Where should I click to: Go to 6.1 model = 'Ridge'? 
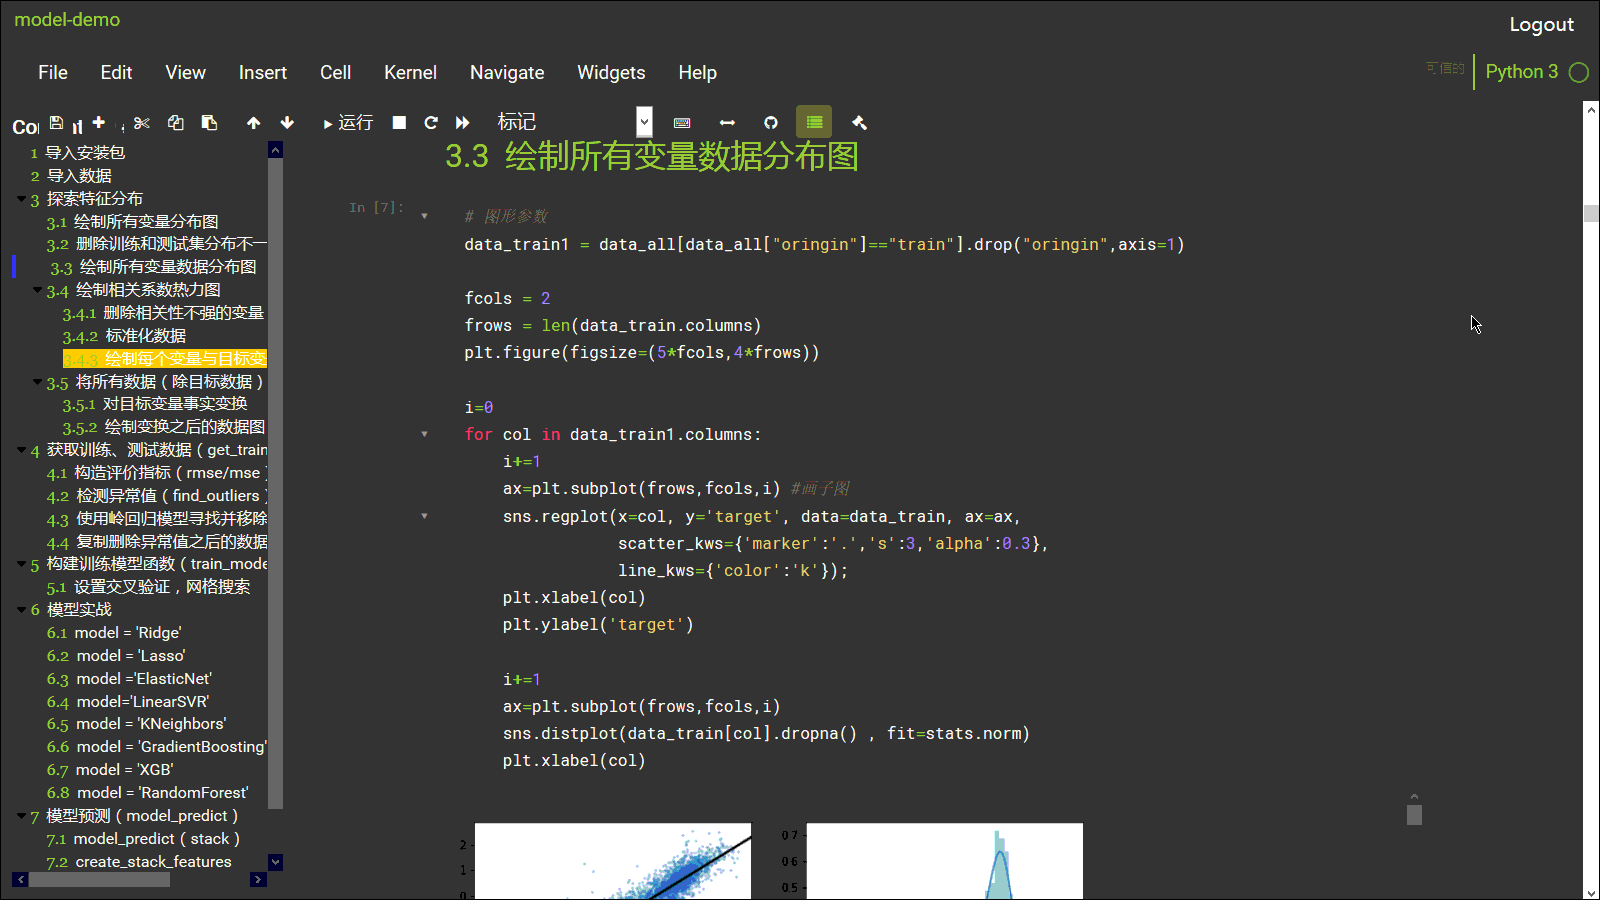(x=114, y=633)
